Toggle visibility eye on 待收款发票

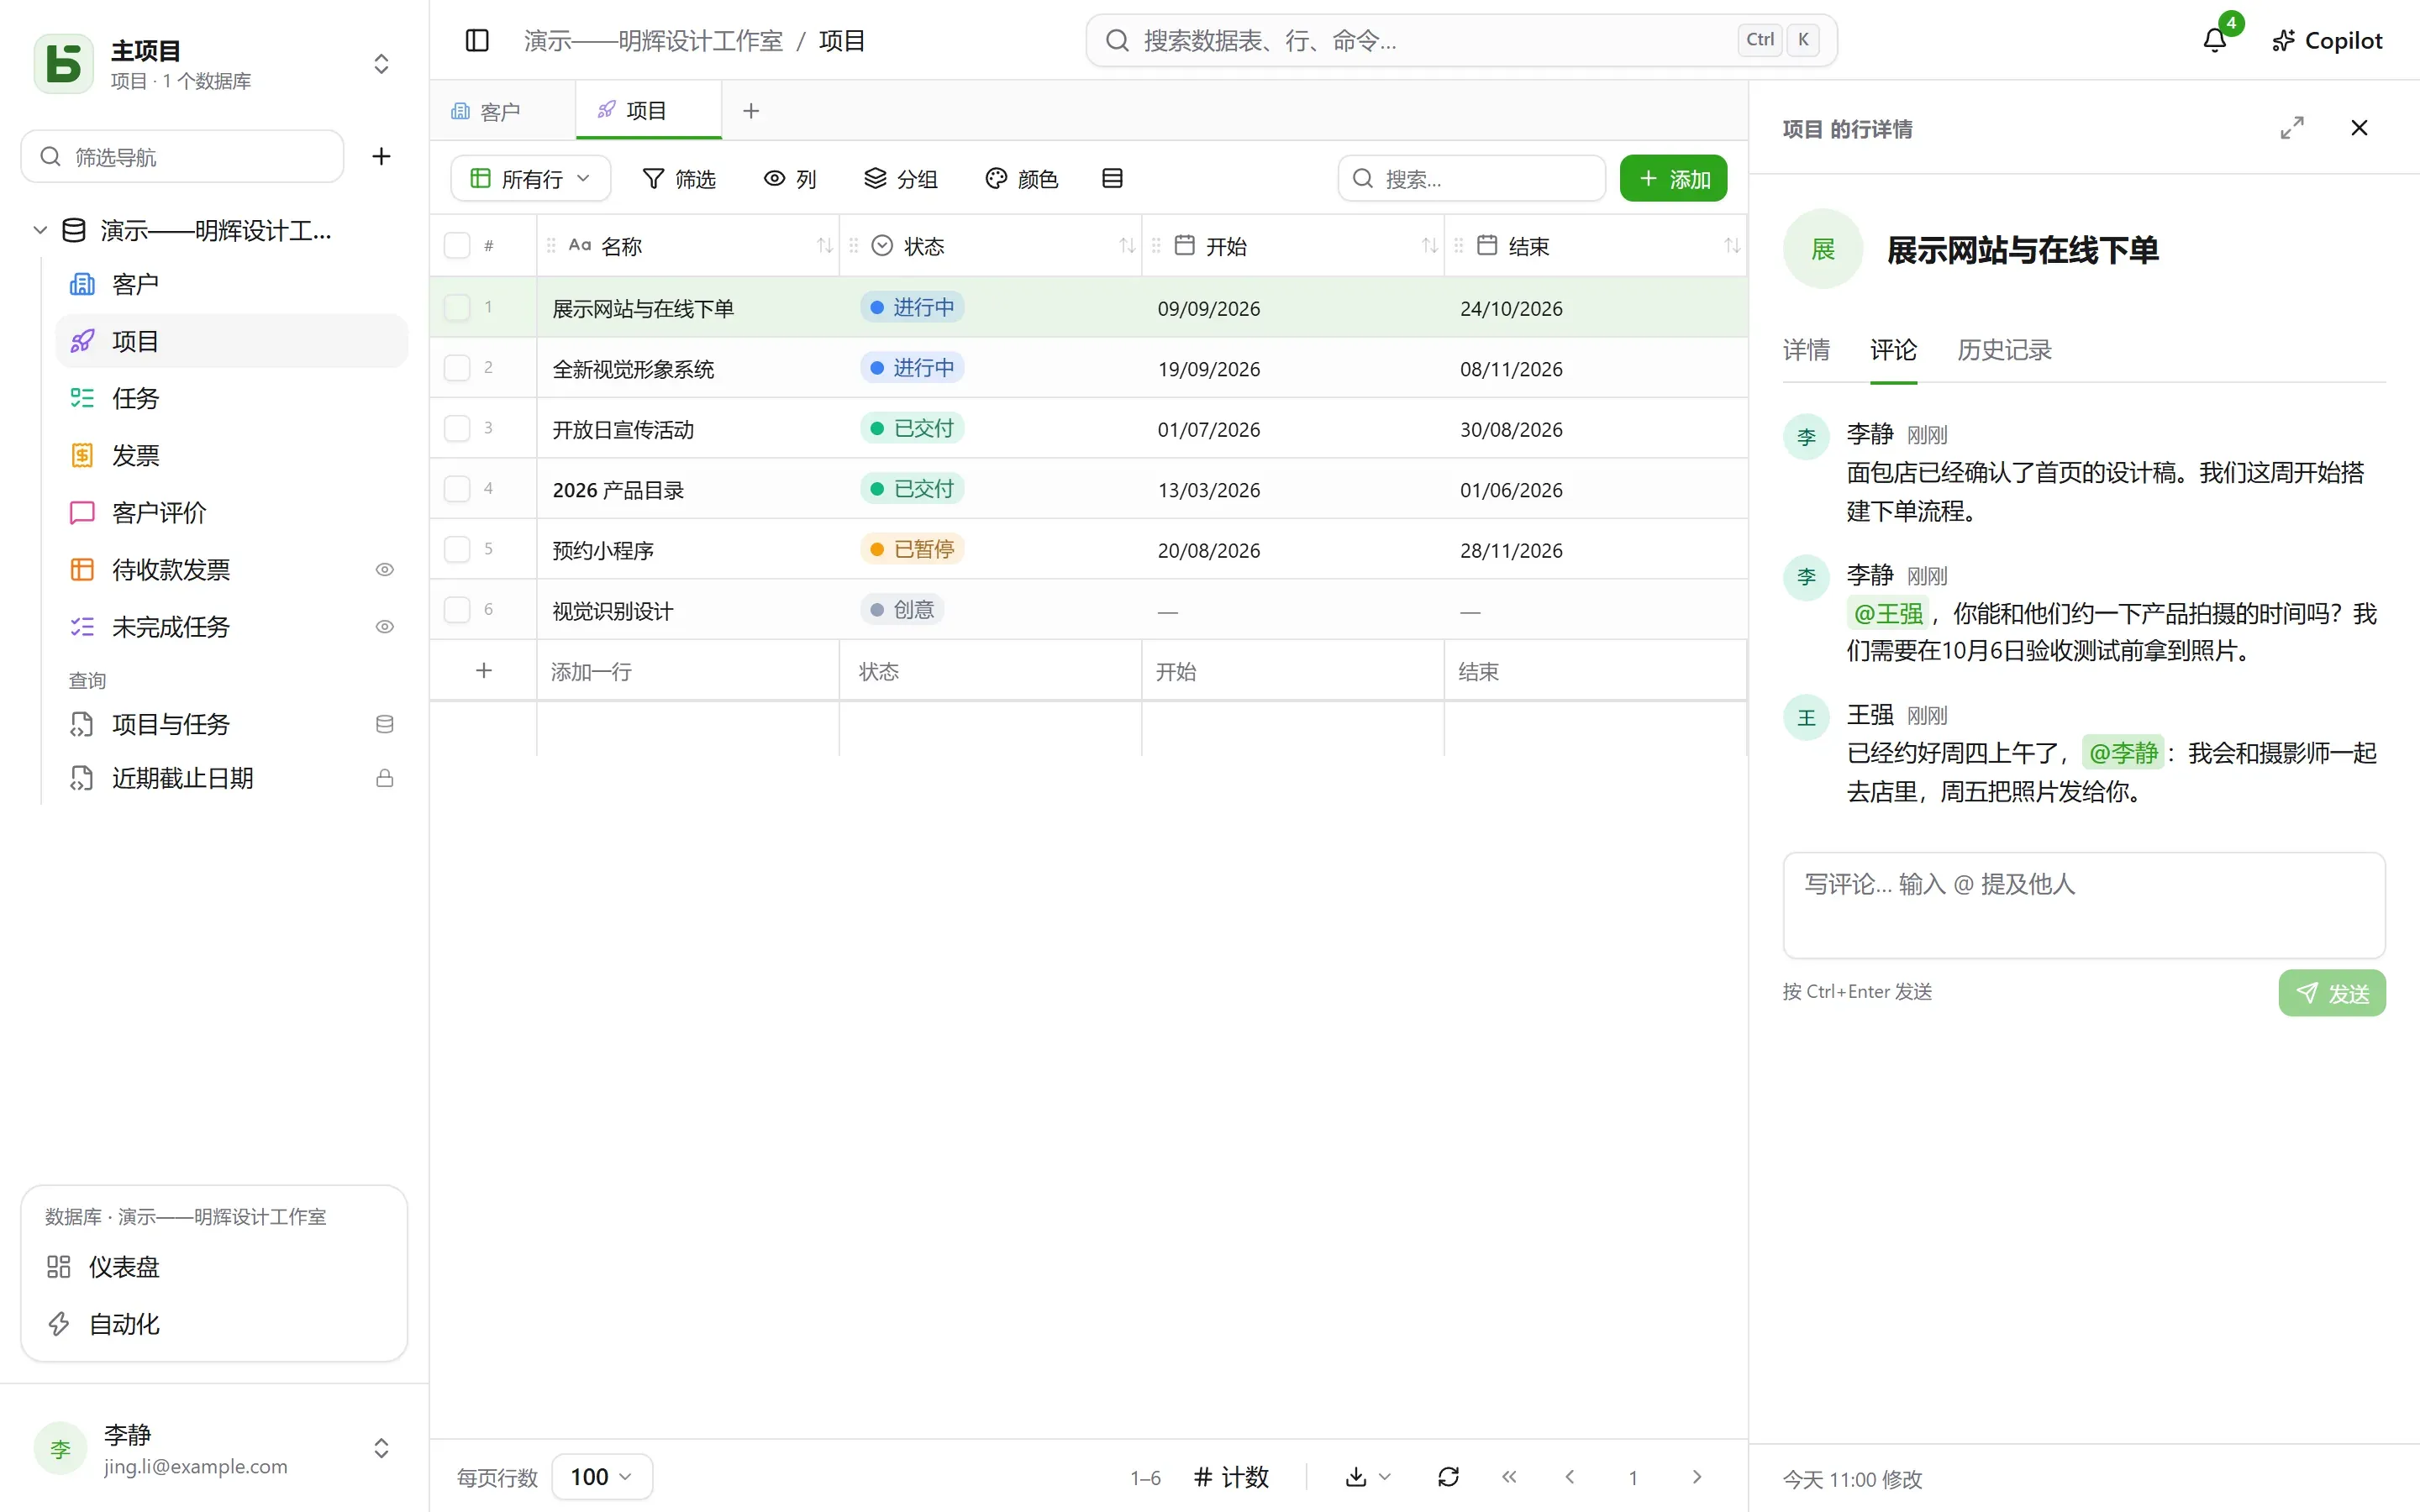coord(384,569)
